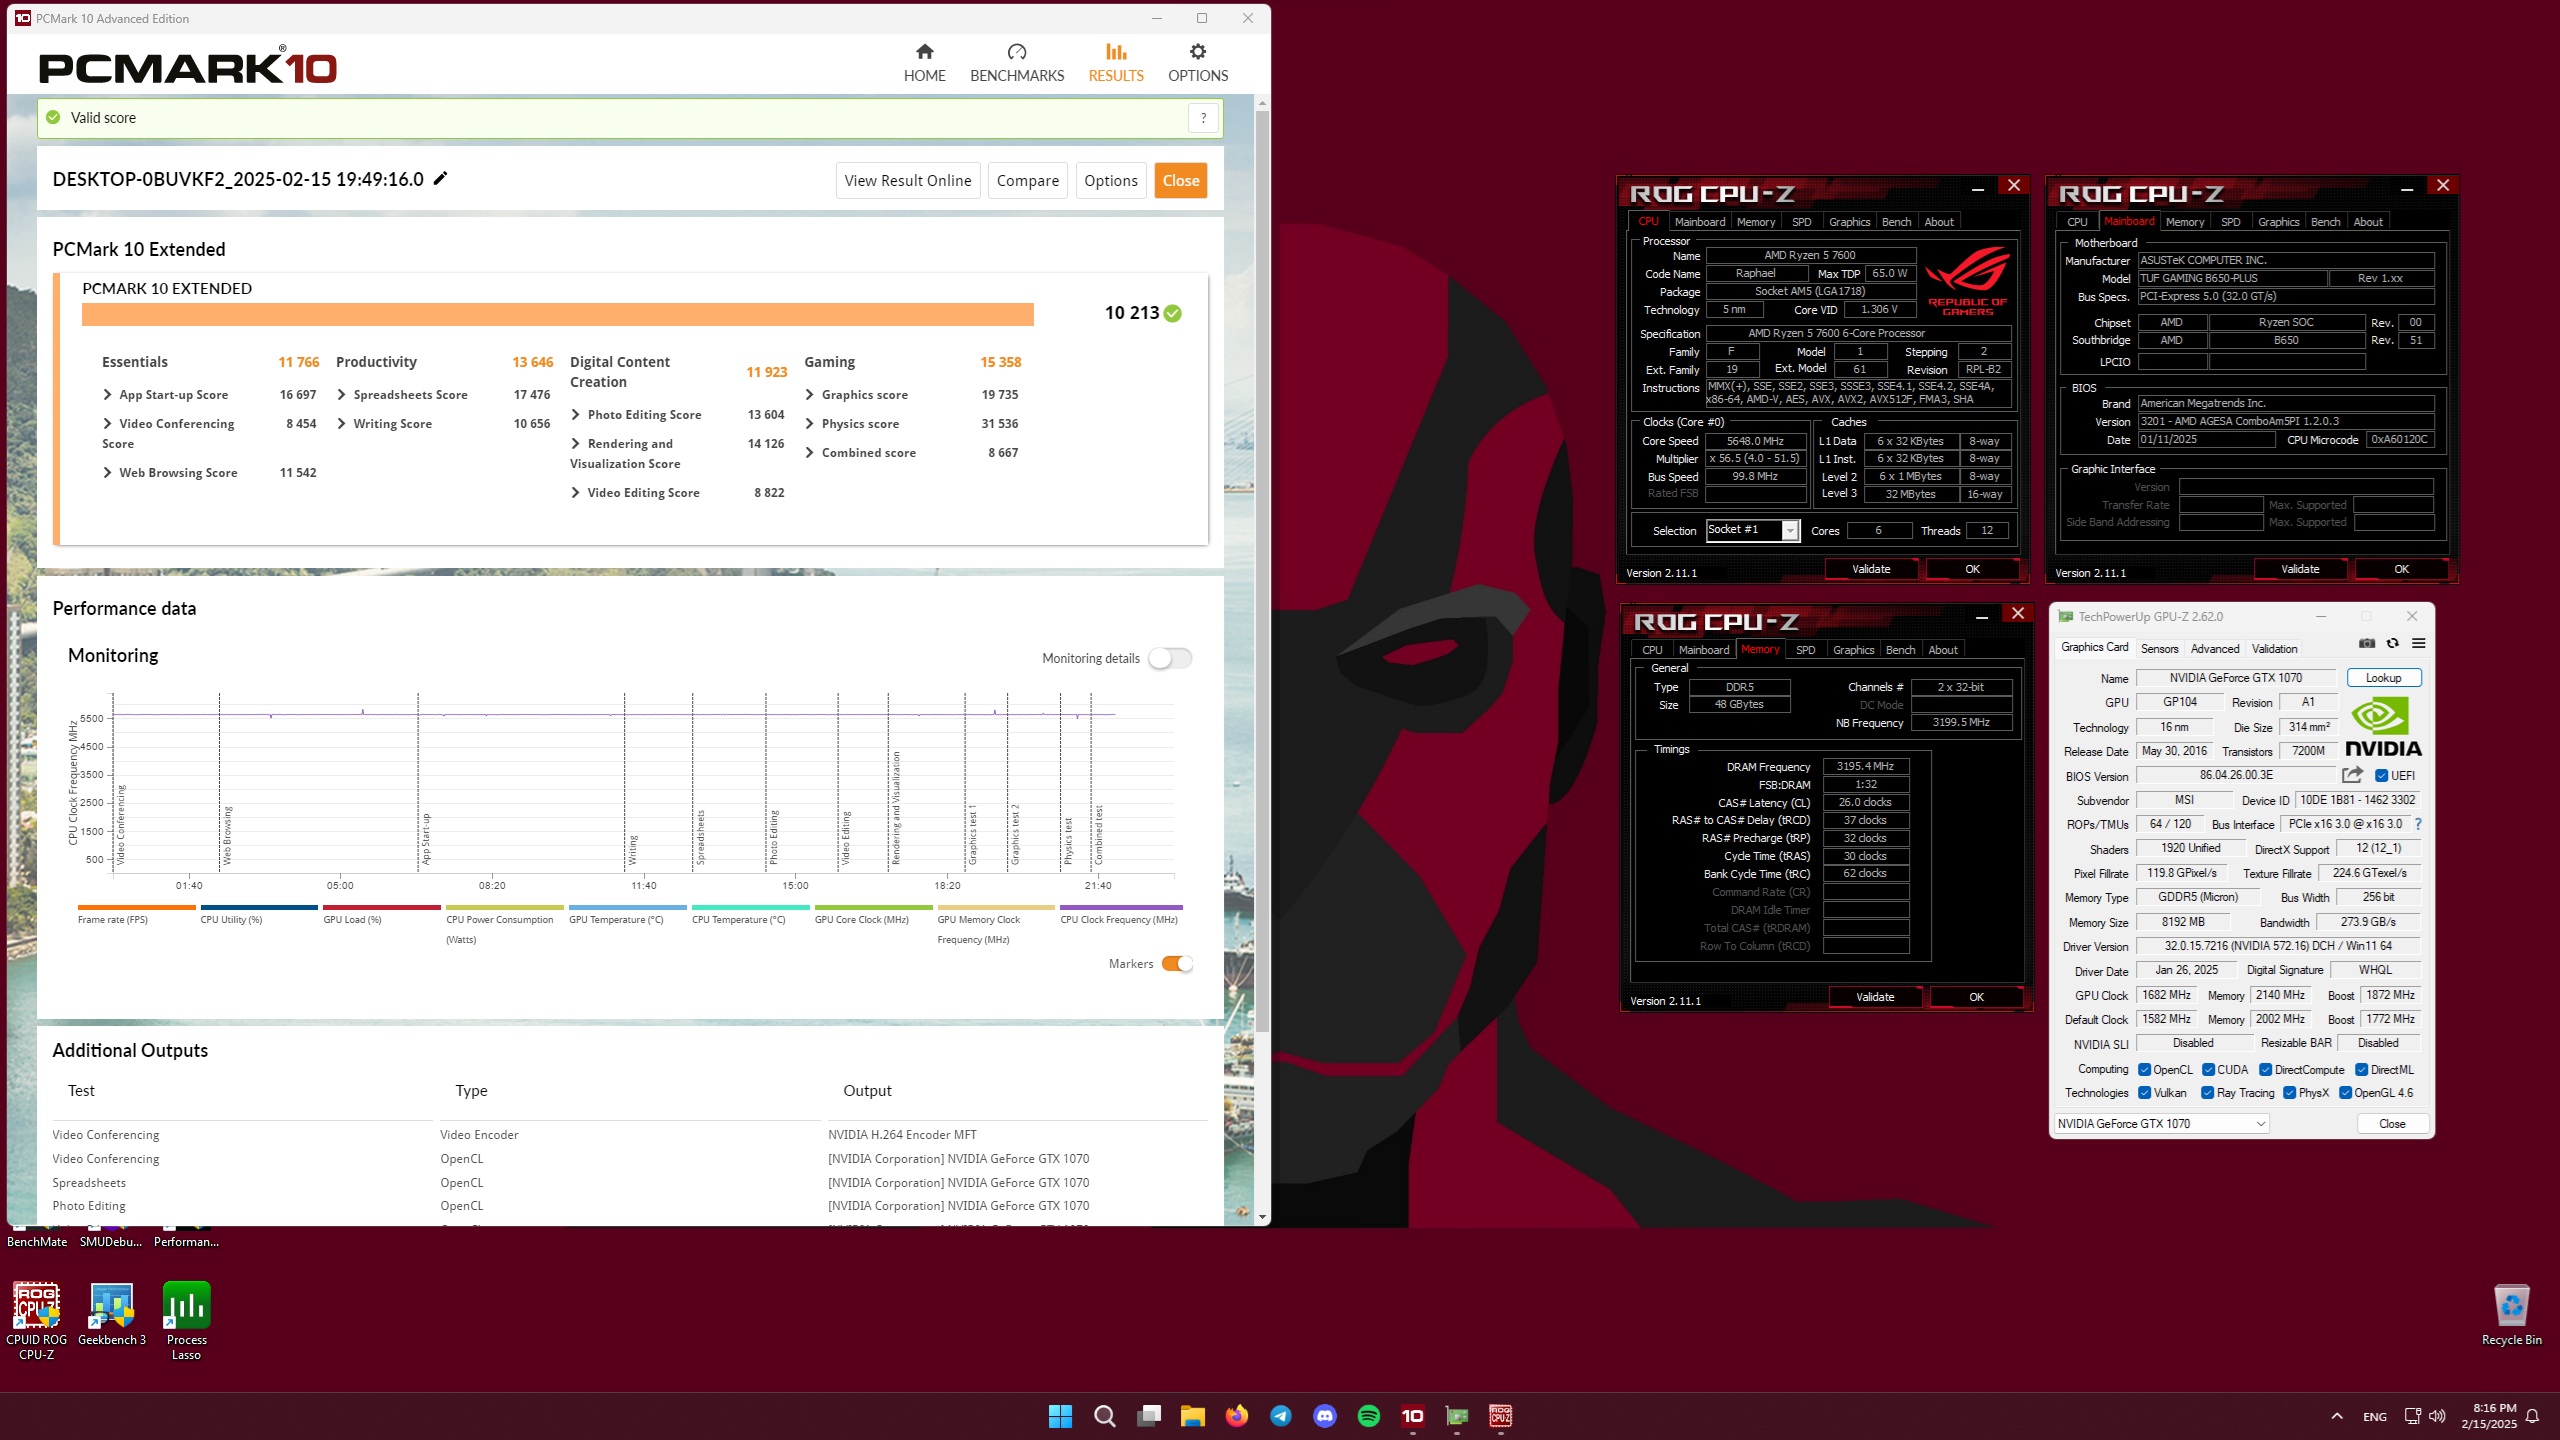Click Validate in the CPU-Z Memory window
This screenshot has width=2560, height=1440.
pyautogui.click(x=1874, y=997)
